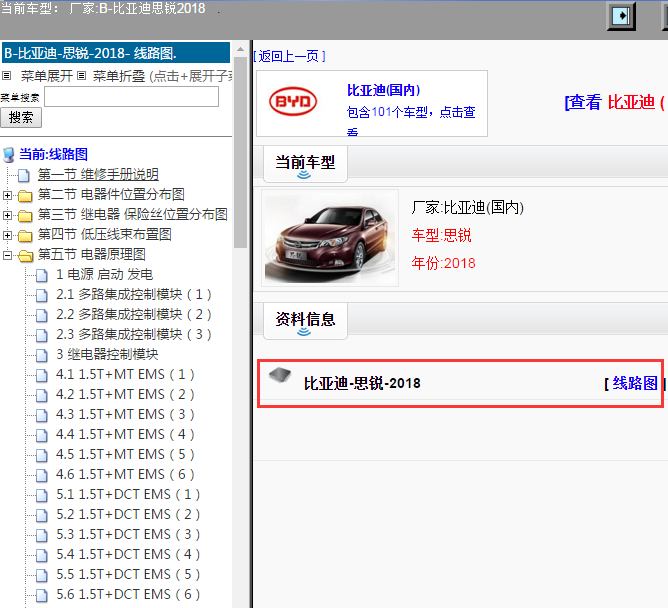The height and width of the screenshot is (608, 668).
Task: Click the BYD brand logo
Action: click(x=293, y=101)
